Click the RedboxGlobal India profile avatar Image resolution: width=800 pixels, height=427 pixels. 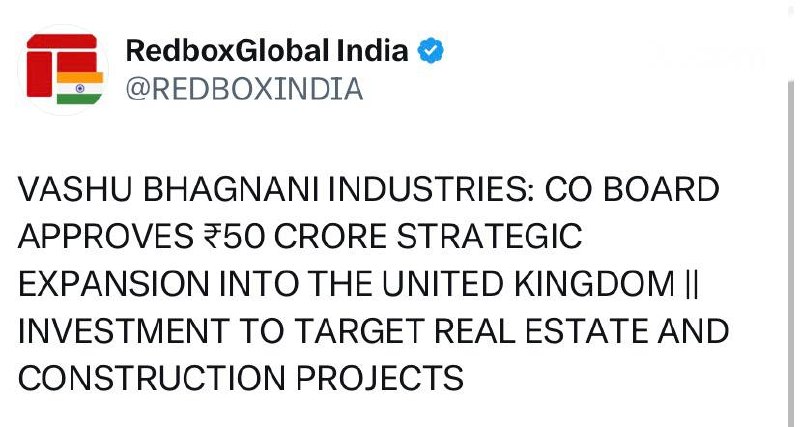(x=62, y=69)
